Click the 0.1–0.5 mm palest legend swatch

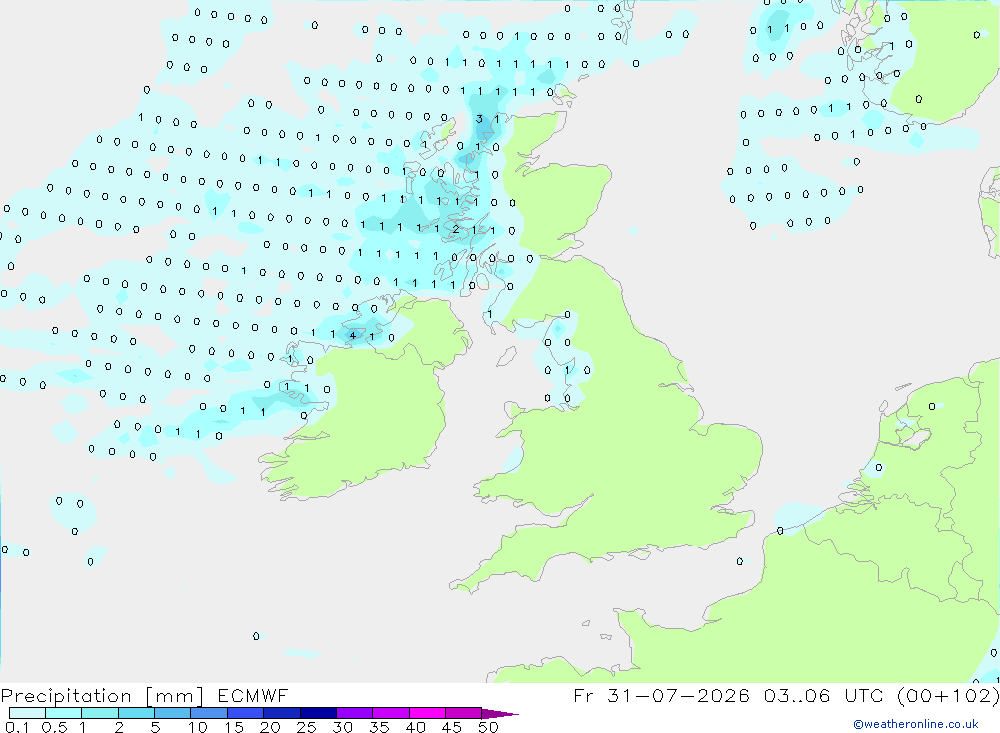(x=27, y=713)
